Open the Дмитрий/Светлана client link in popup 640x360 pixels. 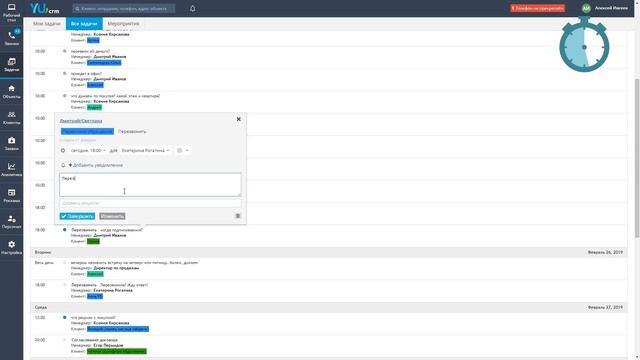click(81, 121)
